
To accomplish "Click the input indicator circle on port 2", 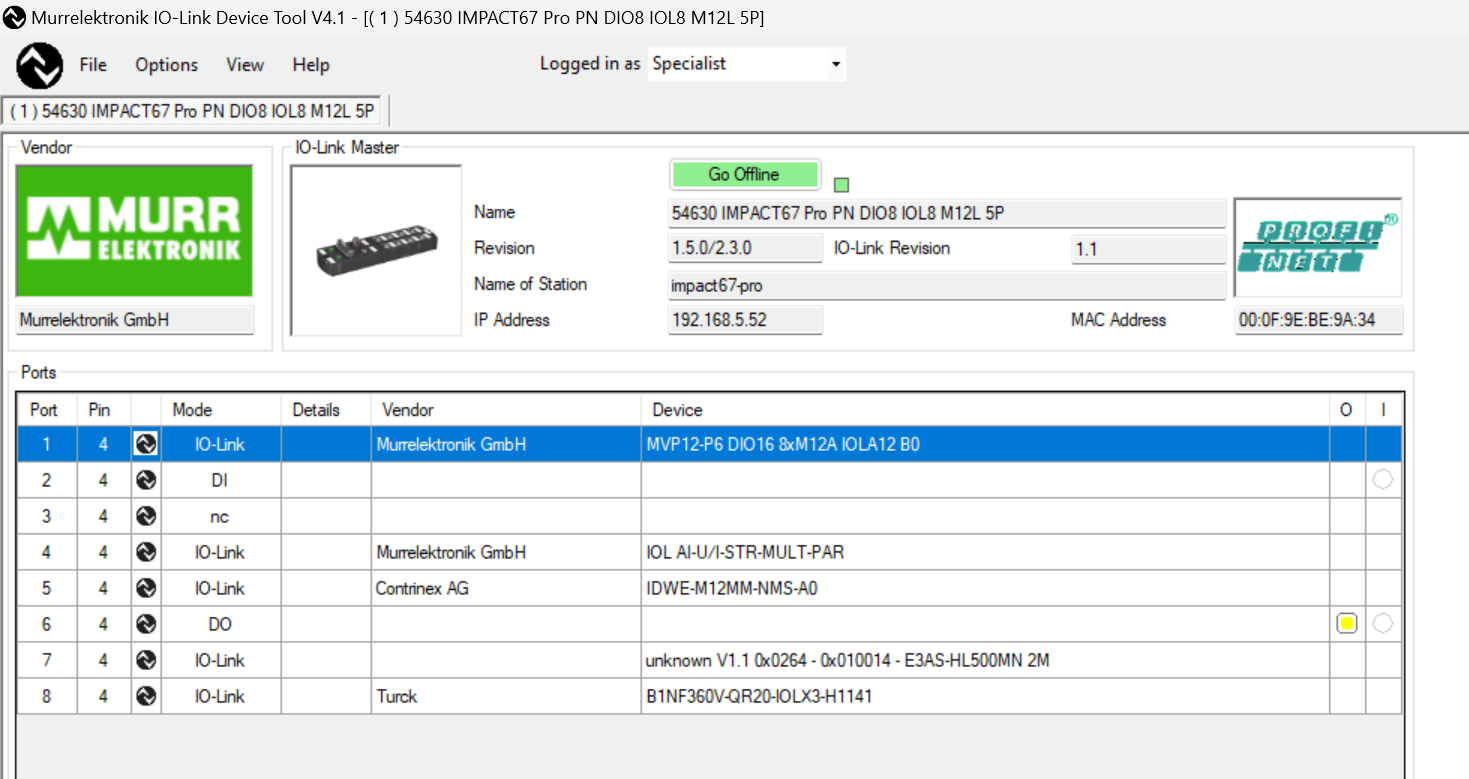I will click(1383, 480).
